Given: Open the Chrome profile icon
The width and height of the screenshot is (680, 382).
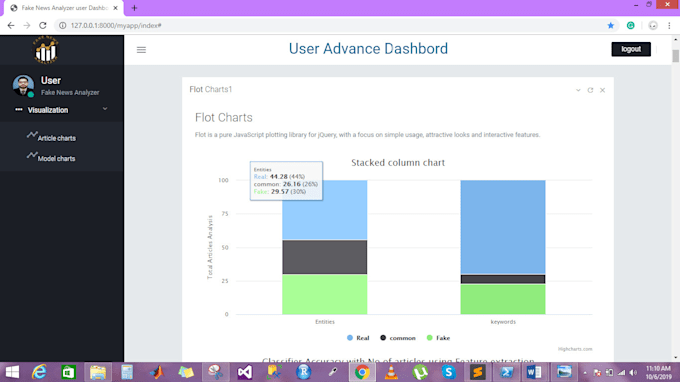Looking at the screenshot, I should [x=653, y=26].
